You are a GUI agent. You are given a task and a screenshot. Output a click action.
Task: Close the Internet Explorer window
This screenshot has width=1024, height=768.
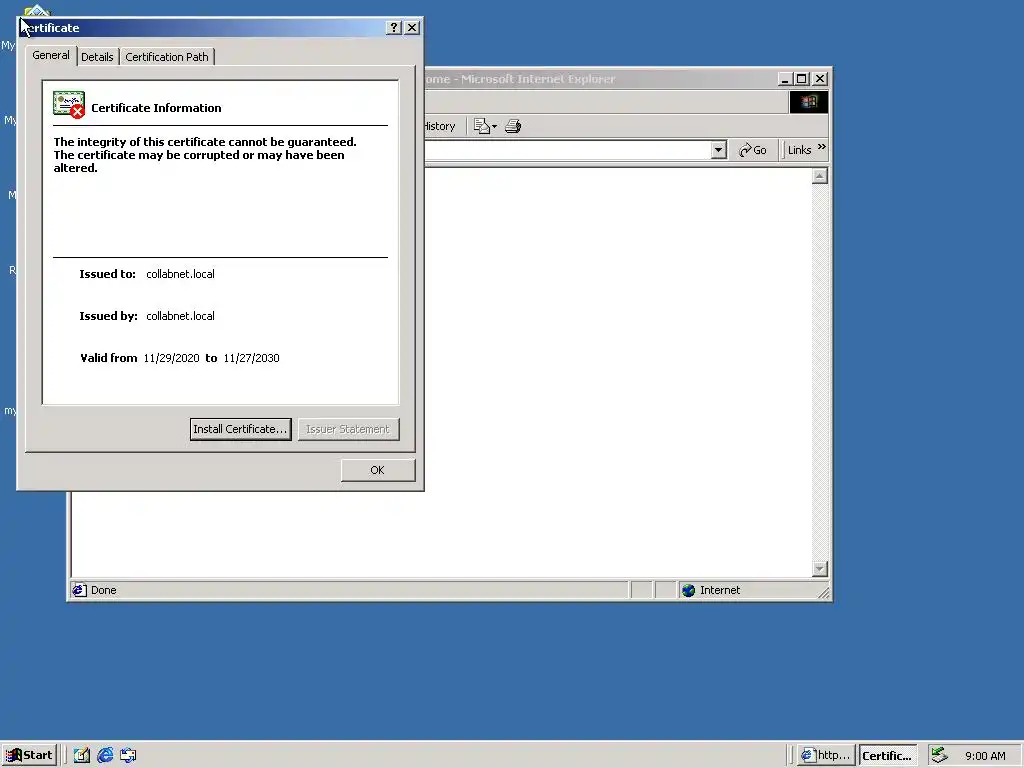820,79
